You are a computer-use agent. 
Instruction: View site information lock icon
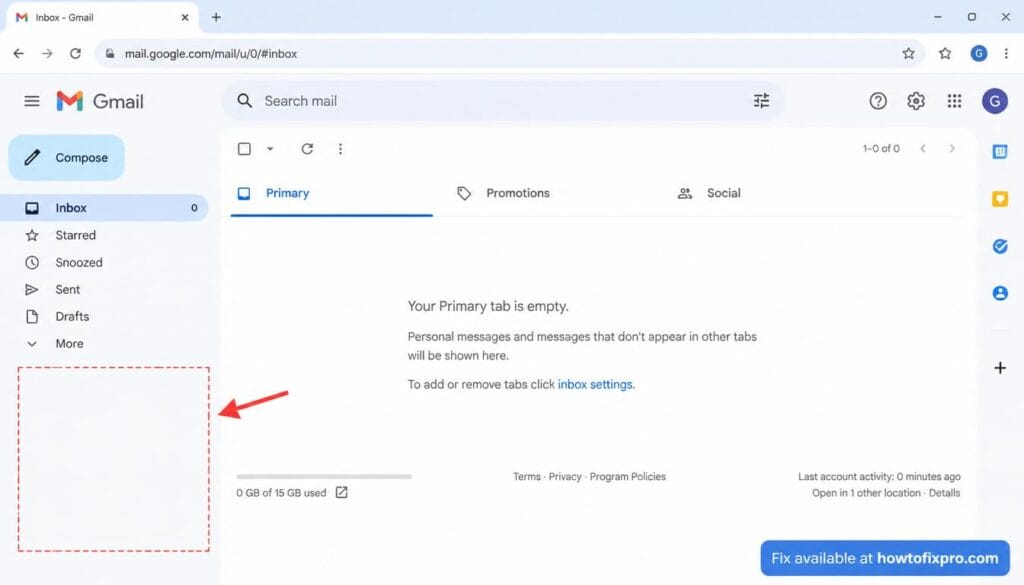(110, 54)
